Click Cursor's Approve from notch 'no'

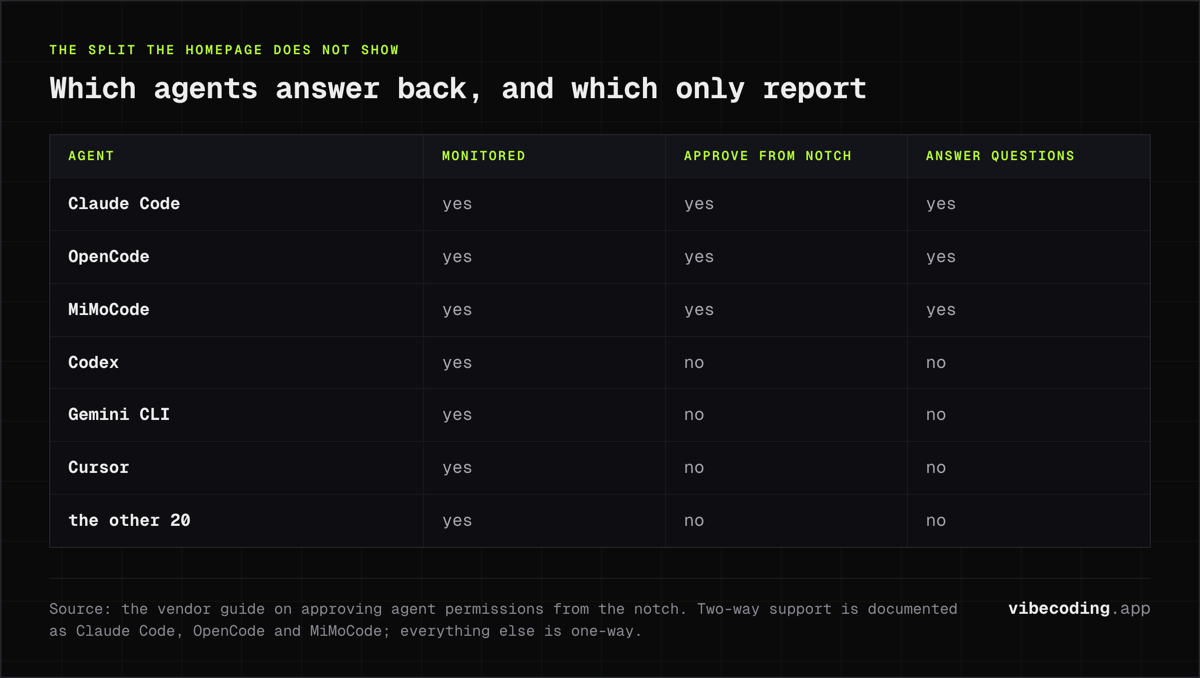tap(694, 468)
